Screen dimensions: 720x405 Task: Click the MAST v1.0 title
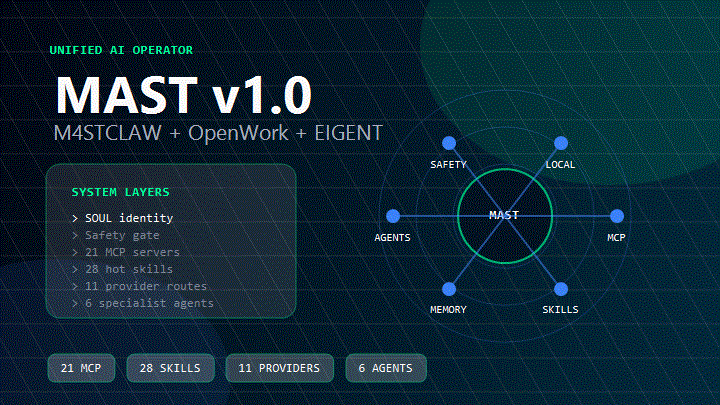point(184,95)
